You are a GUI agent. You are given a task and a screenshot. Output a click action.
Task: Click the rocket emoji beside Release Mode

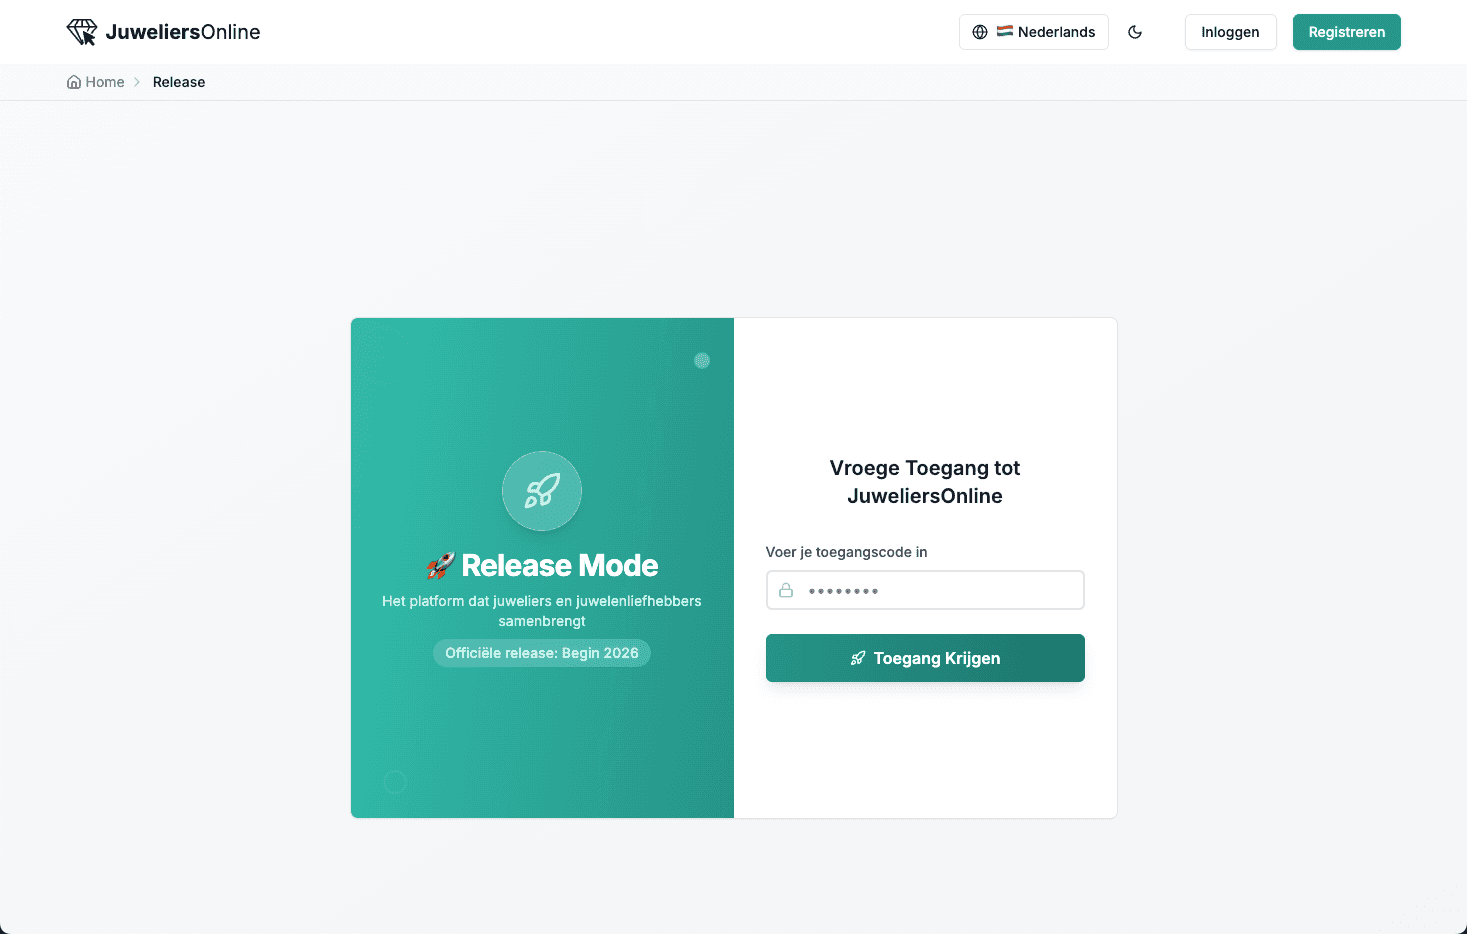tap(440, 566)
